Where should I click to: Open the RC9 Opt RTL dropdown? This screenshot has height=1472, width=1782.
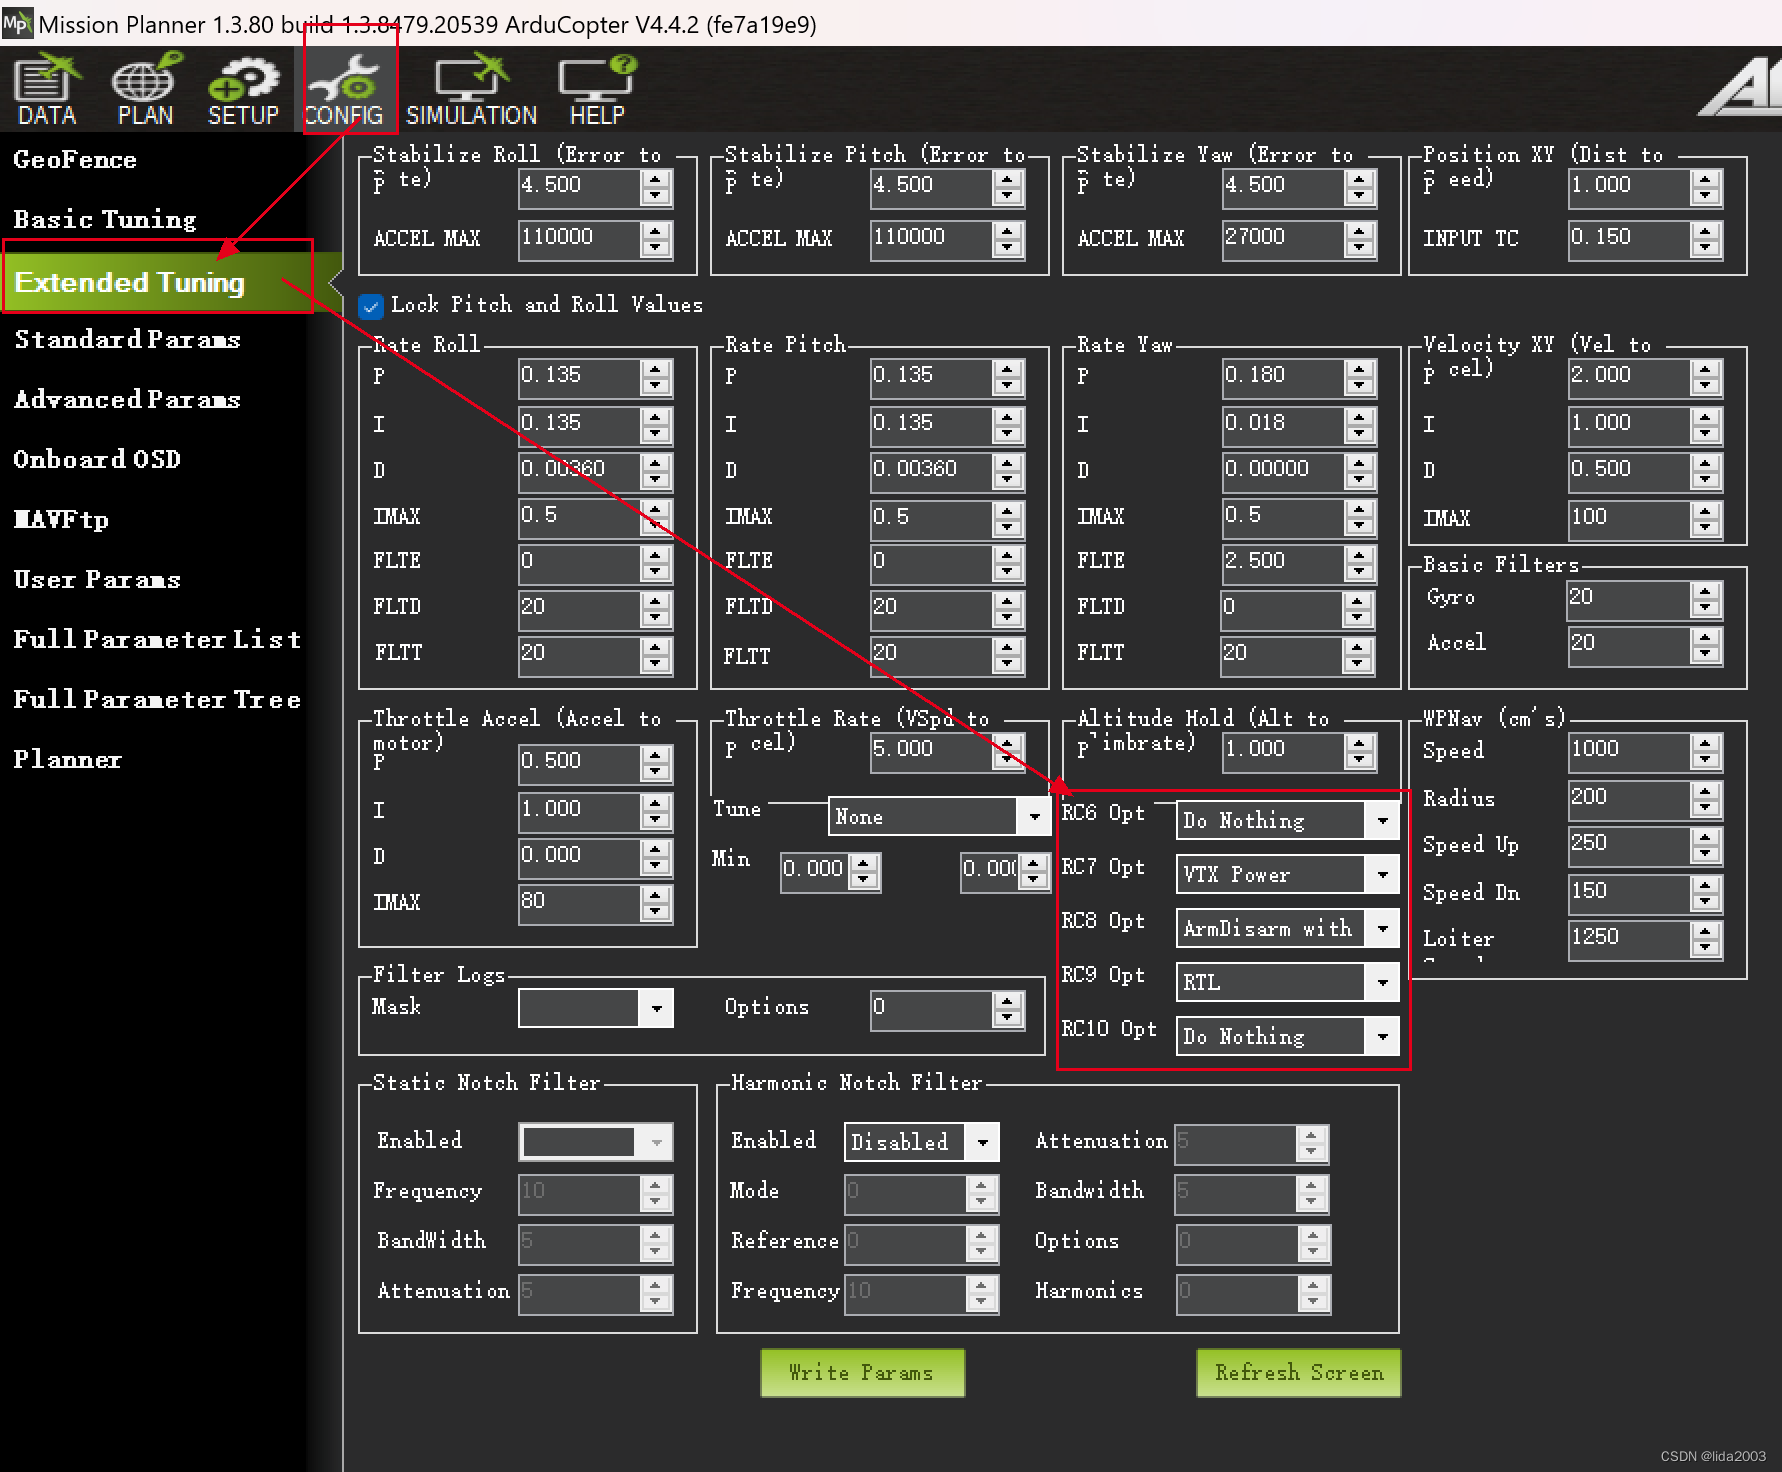[x=1286, y=983]
